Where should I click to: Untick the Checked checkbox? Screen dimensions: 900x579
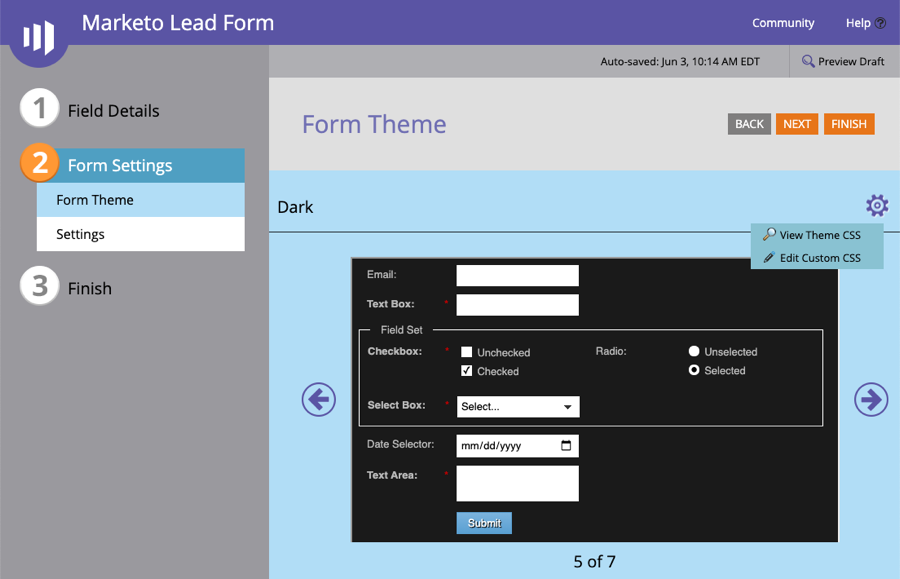[x=467, y=371]
